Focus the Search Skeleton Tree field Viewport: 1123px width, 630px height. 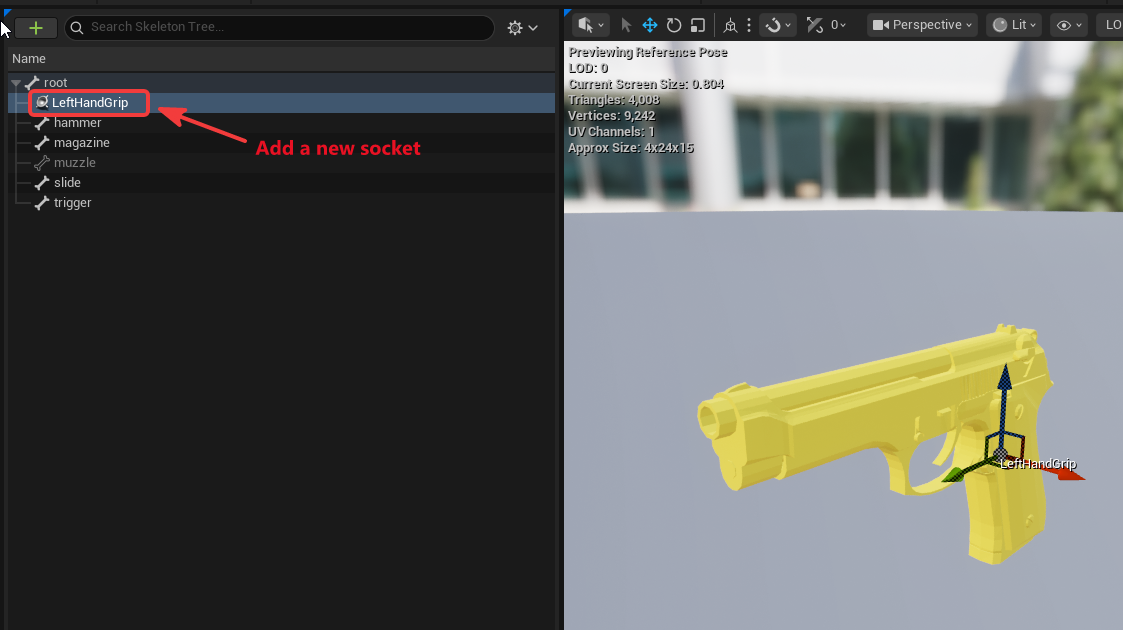pyautogui.click(x=279, y=27)
